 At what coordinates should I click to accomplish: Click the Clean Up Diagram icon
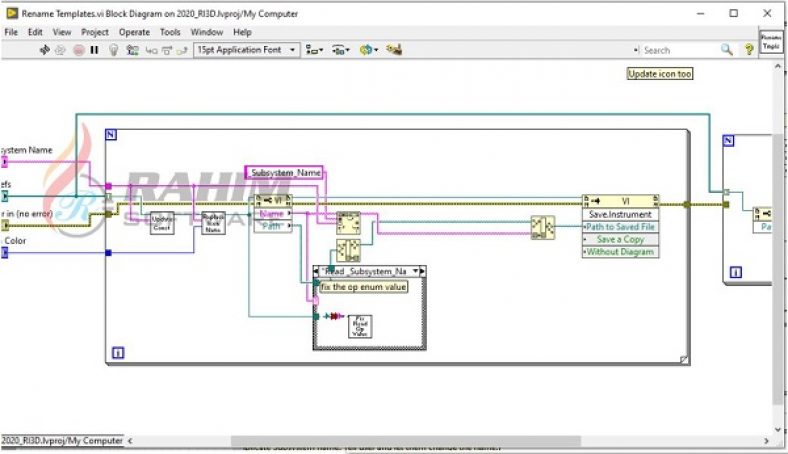click(x=394, y=50)
